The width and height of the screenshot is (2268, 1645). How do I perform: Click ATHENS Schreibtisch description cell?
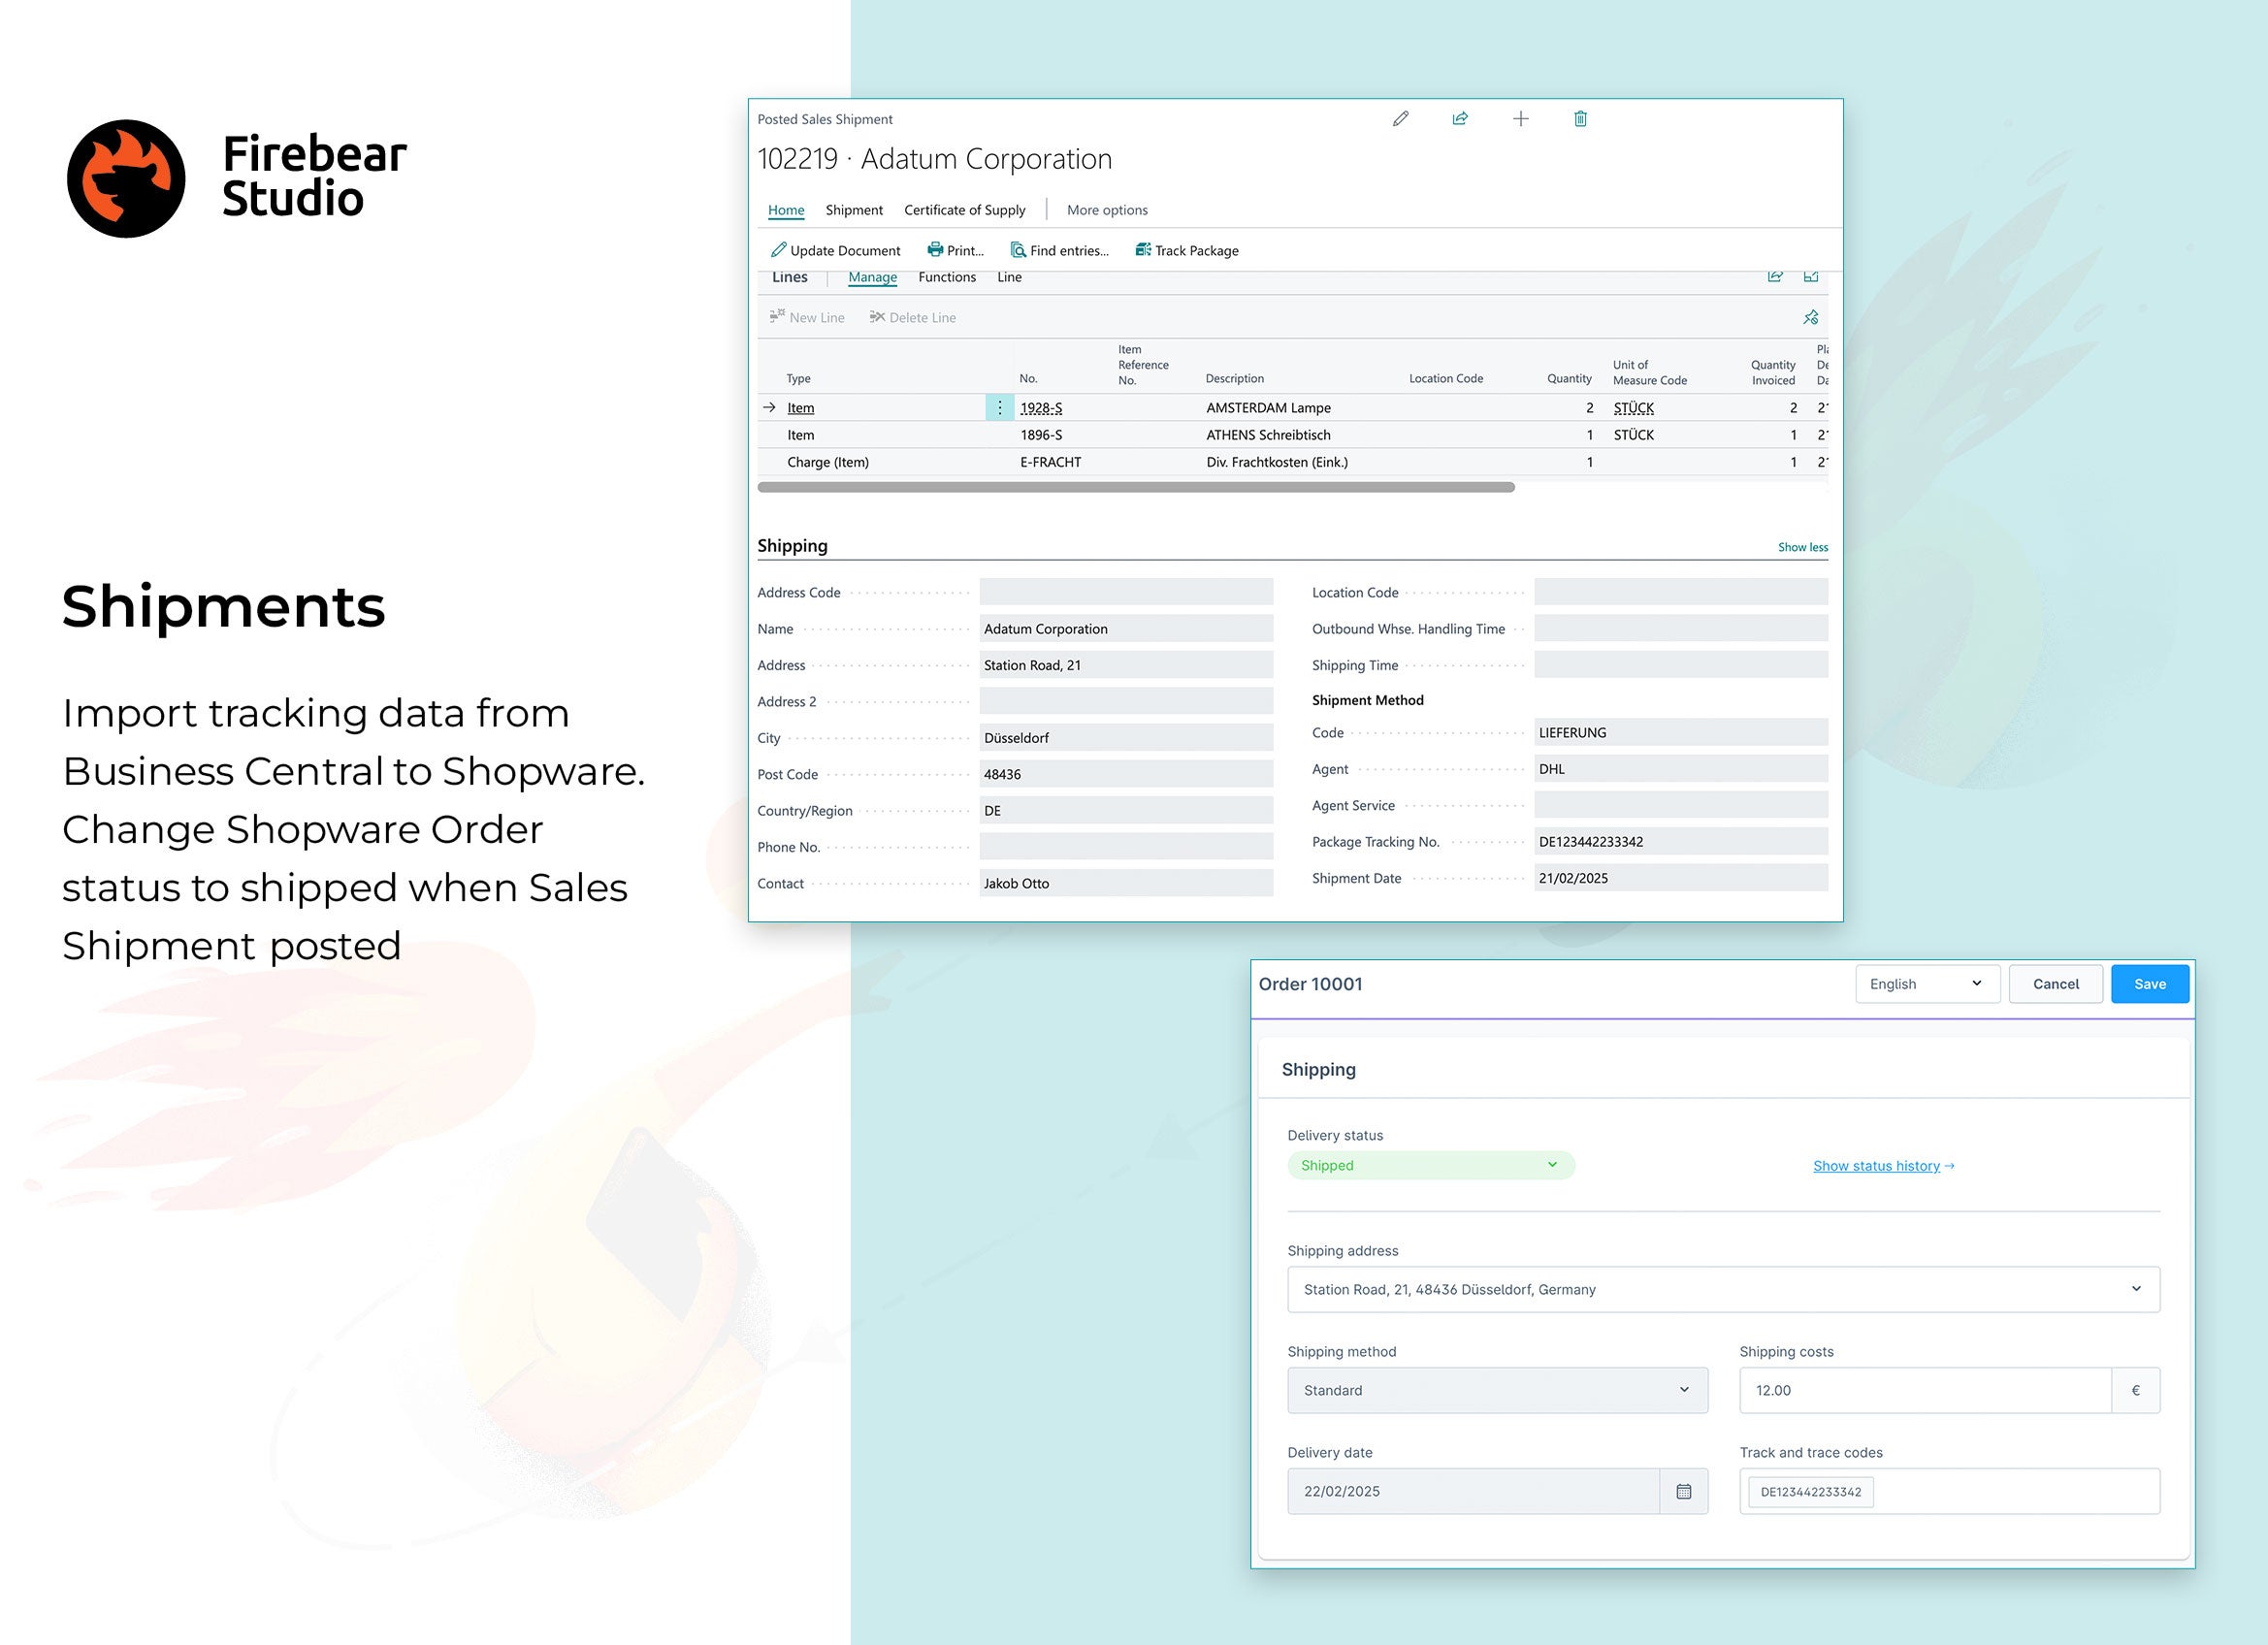(1268, 435)
